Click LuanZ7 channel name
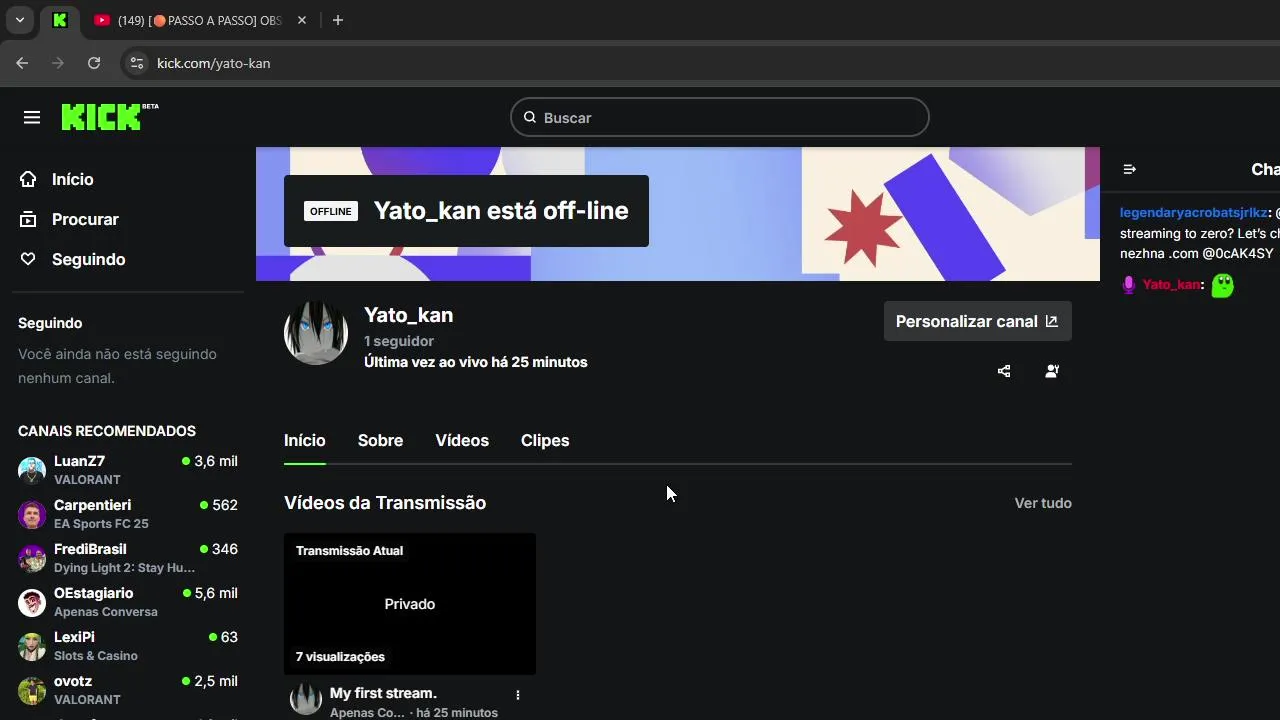This screenshot has height=720, width=1280. pyautogui.click(x=79, y=461)
